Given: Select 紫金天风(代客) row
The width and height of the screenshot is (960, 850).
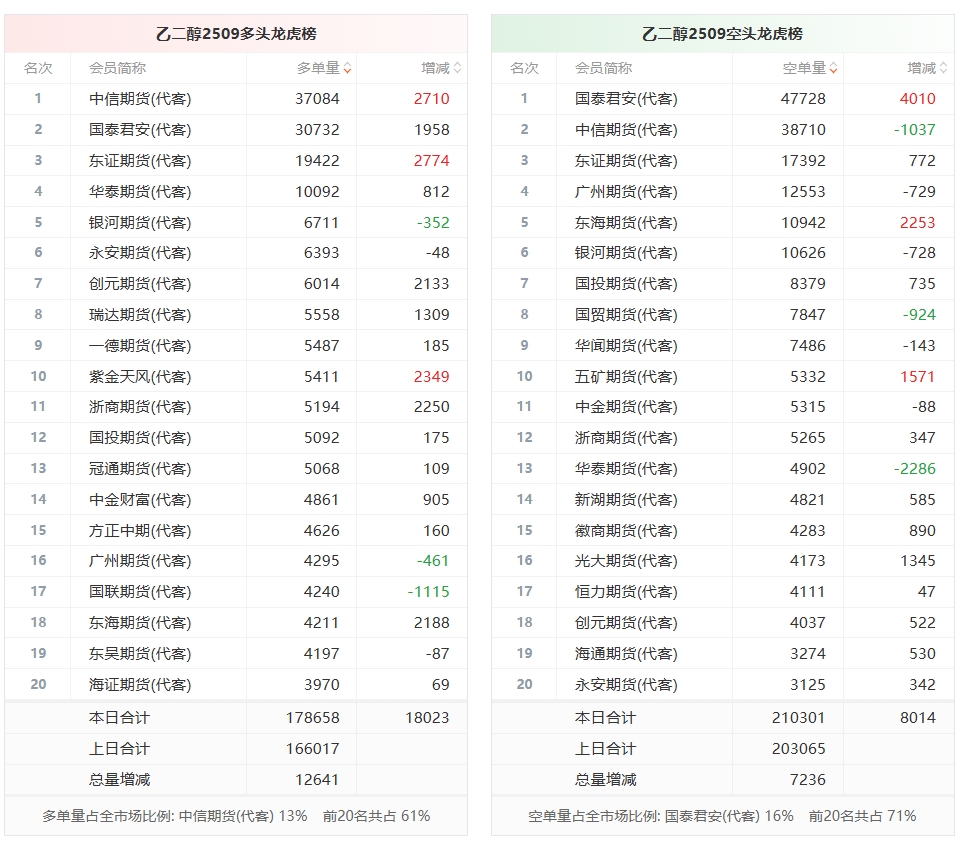Looking at the screenshot, I should (236, 376).
